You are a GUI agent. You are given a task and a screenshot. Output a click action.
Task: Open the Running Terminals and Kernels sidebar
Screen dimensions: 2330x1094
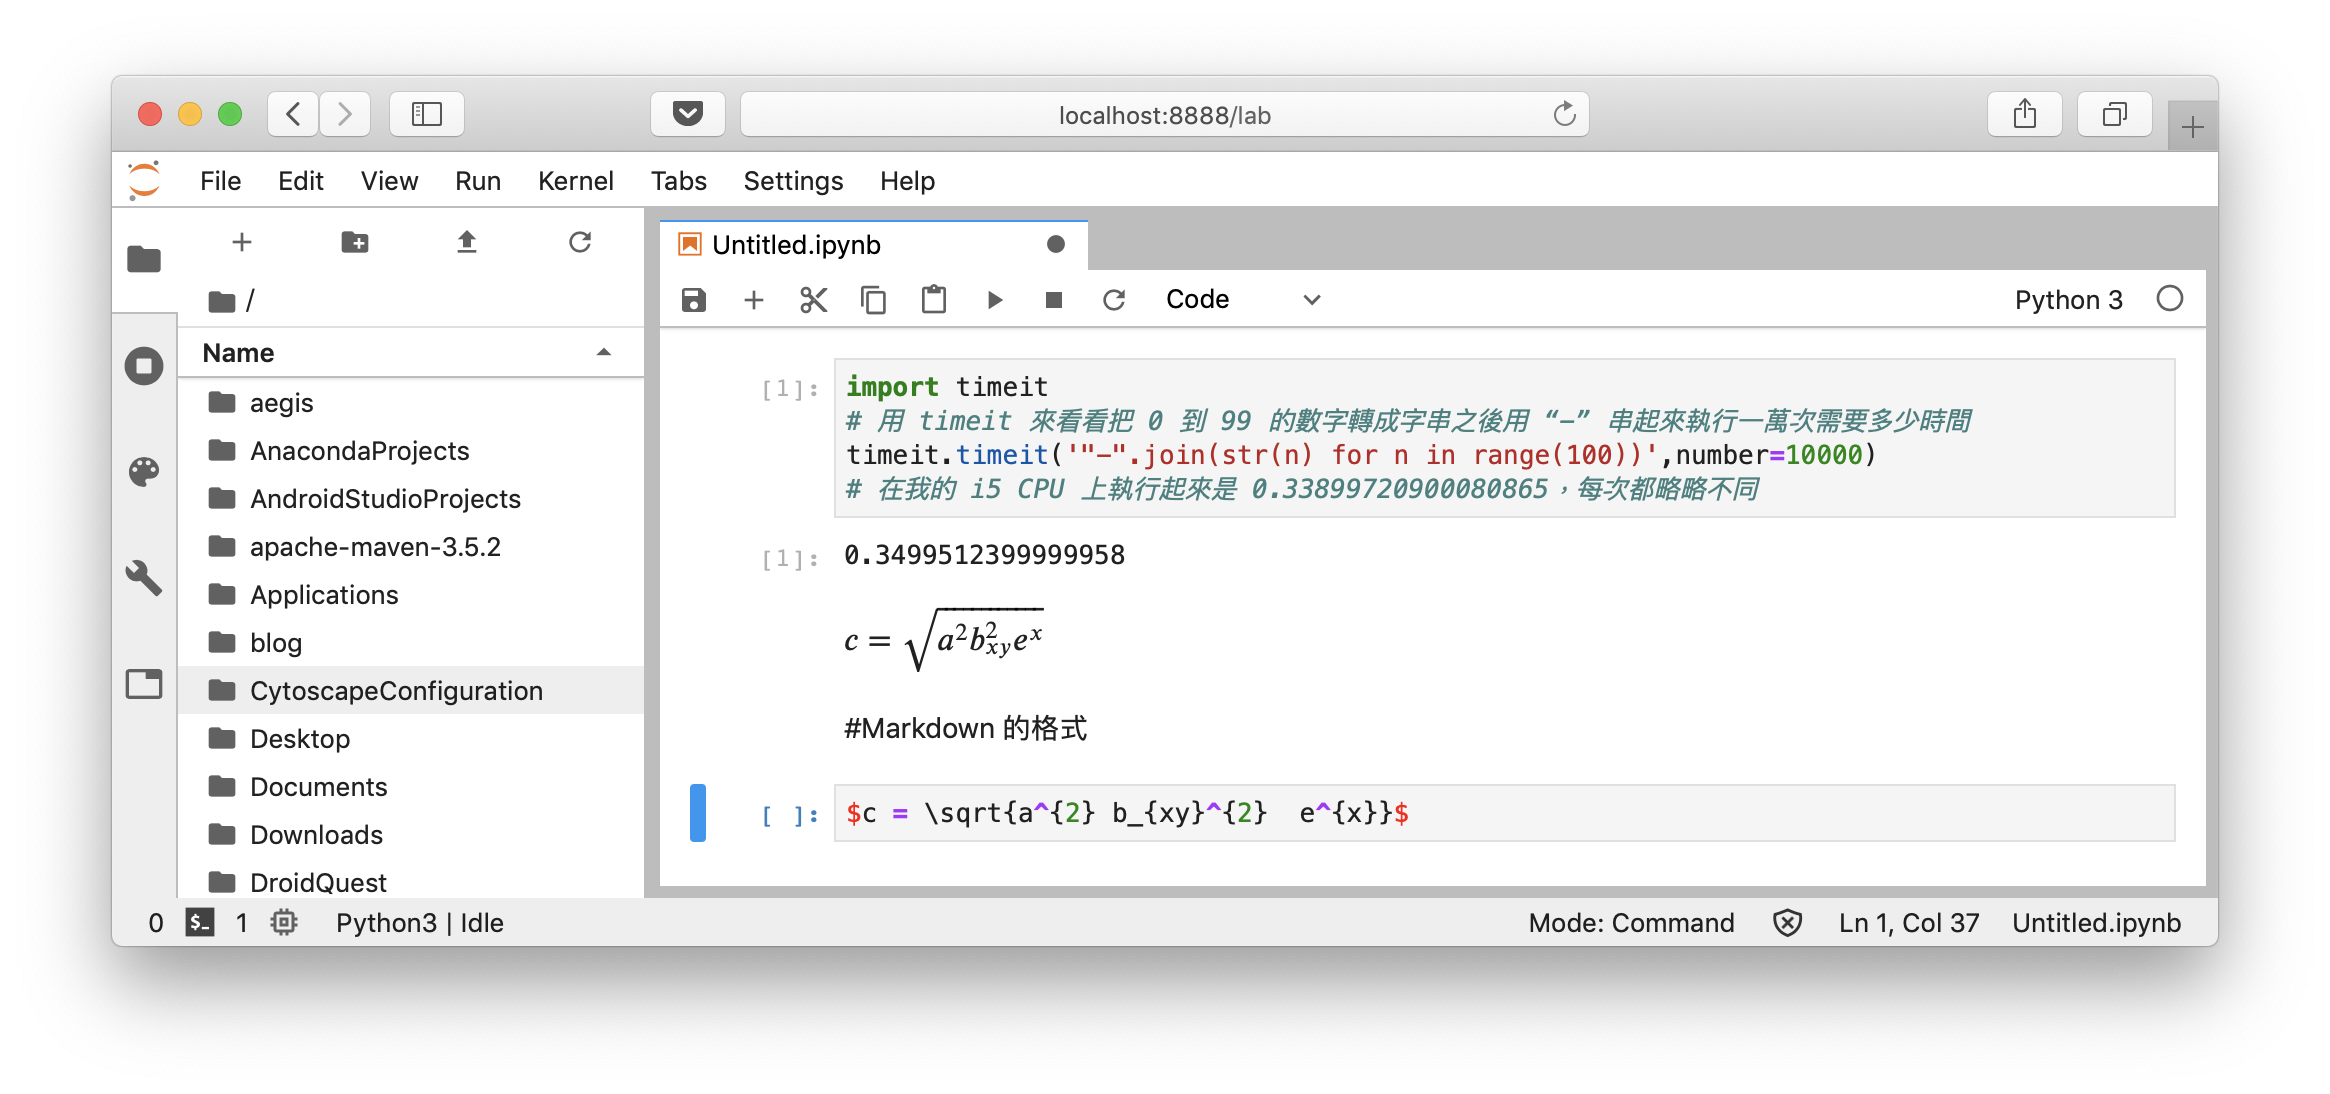pyautogui.click(x=144, y=366)
